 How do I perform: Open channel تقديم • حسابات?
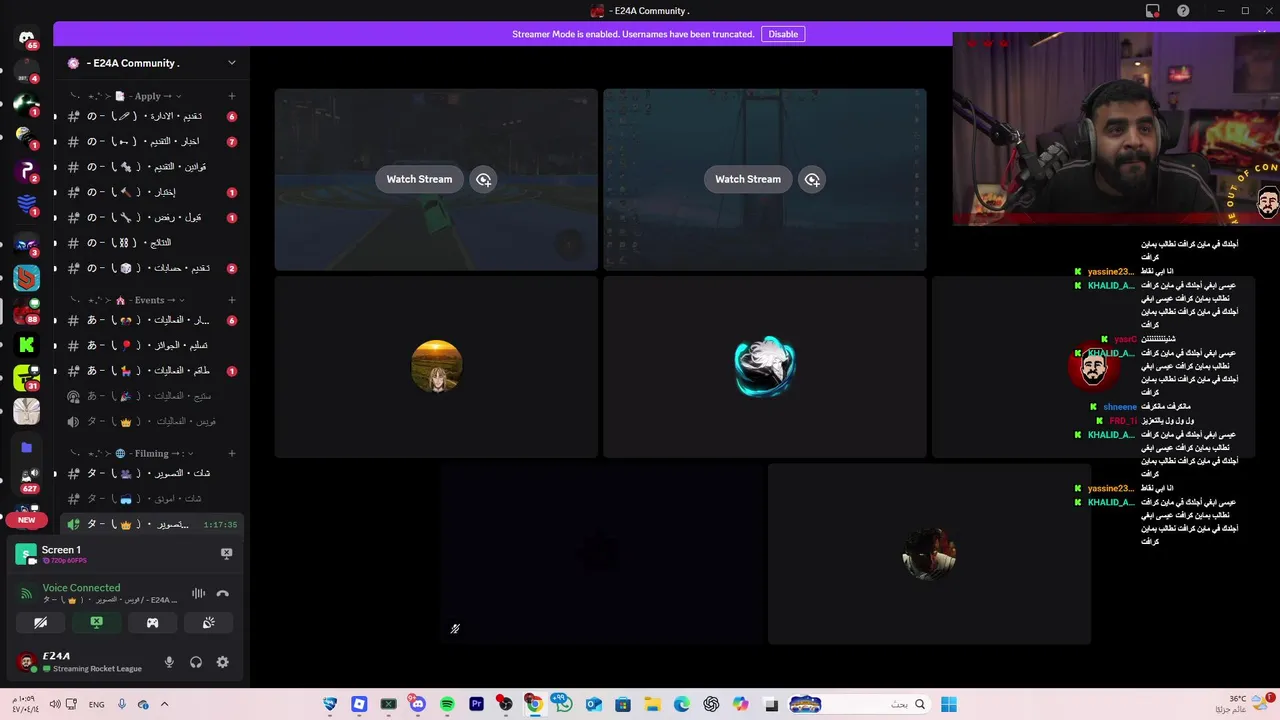tap(152, 268)
